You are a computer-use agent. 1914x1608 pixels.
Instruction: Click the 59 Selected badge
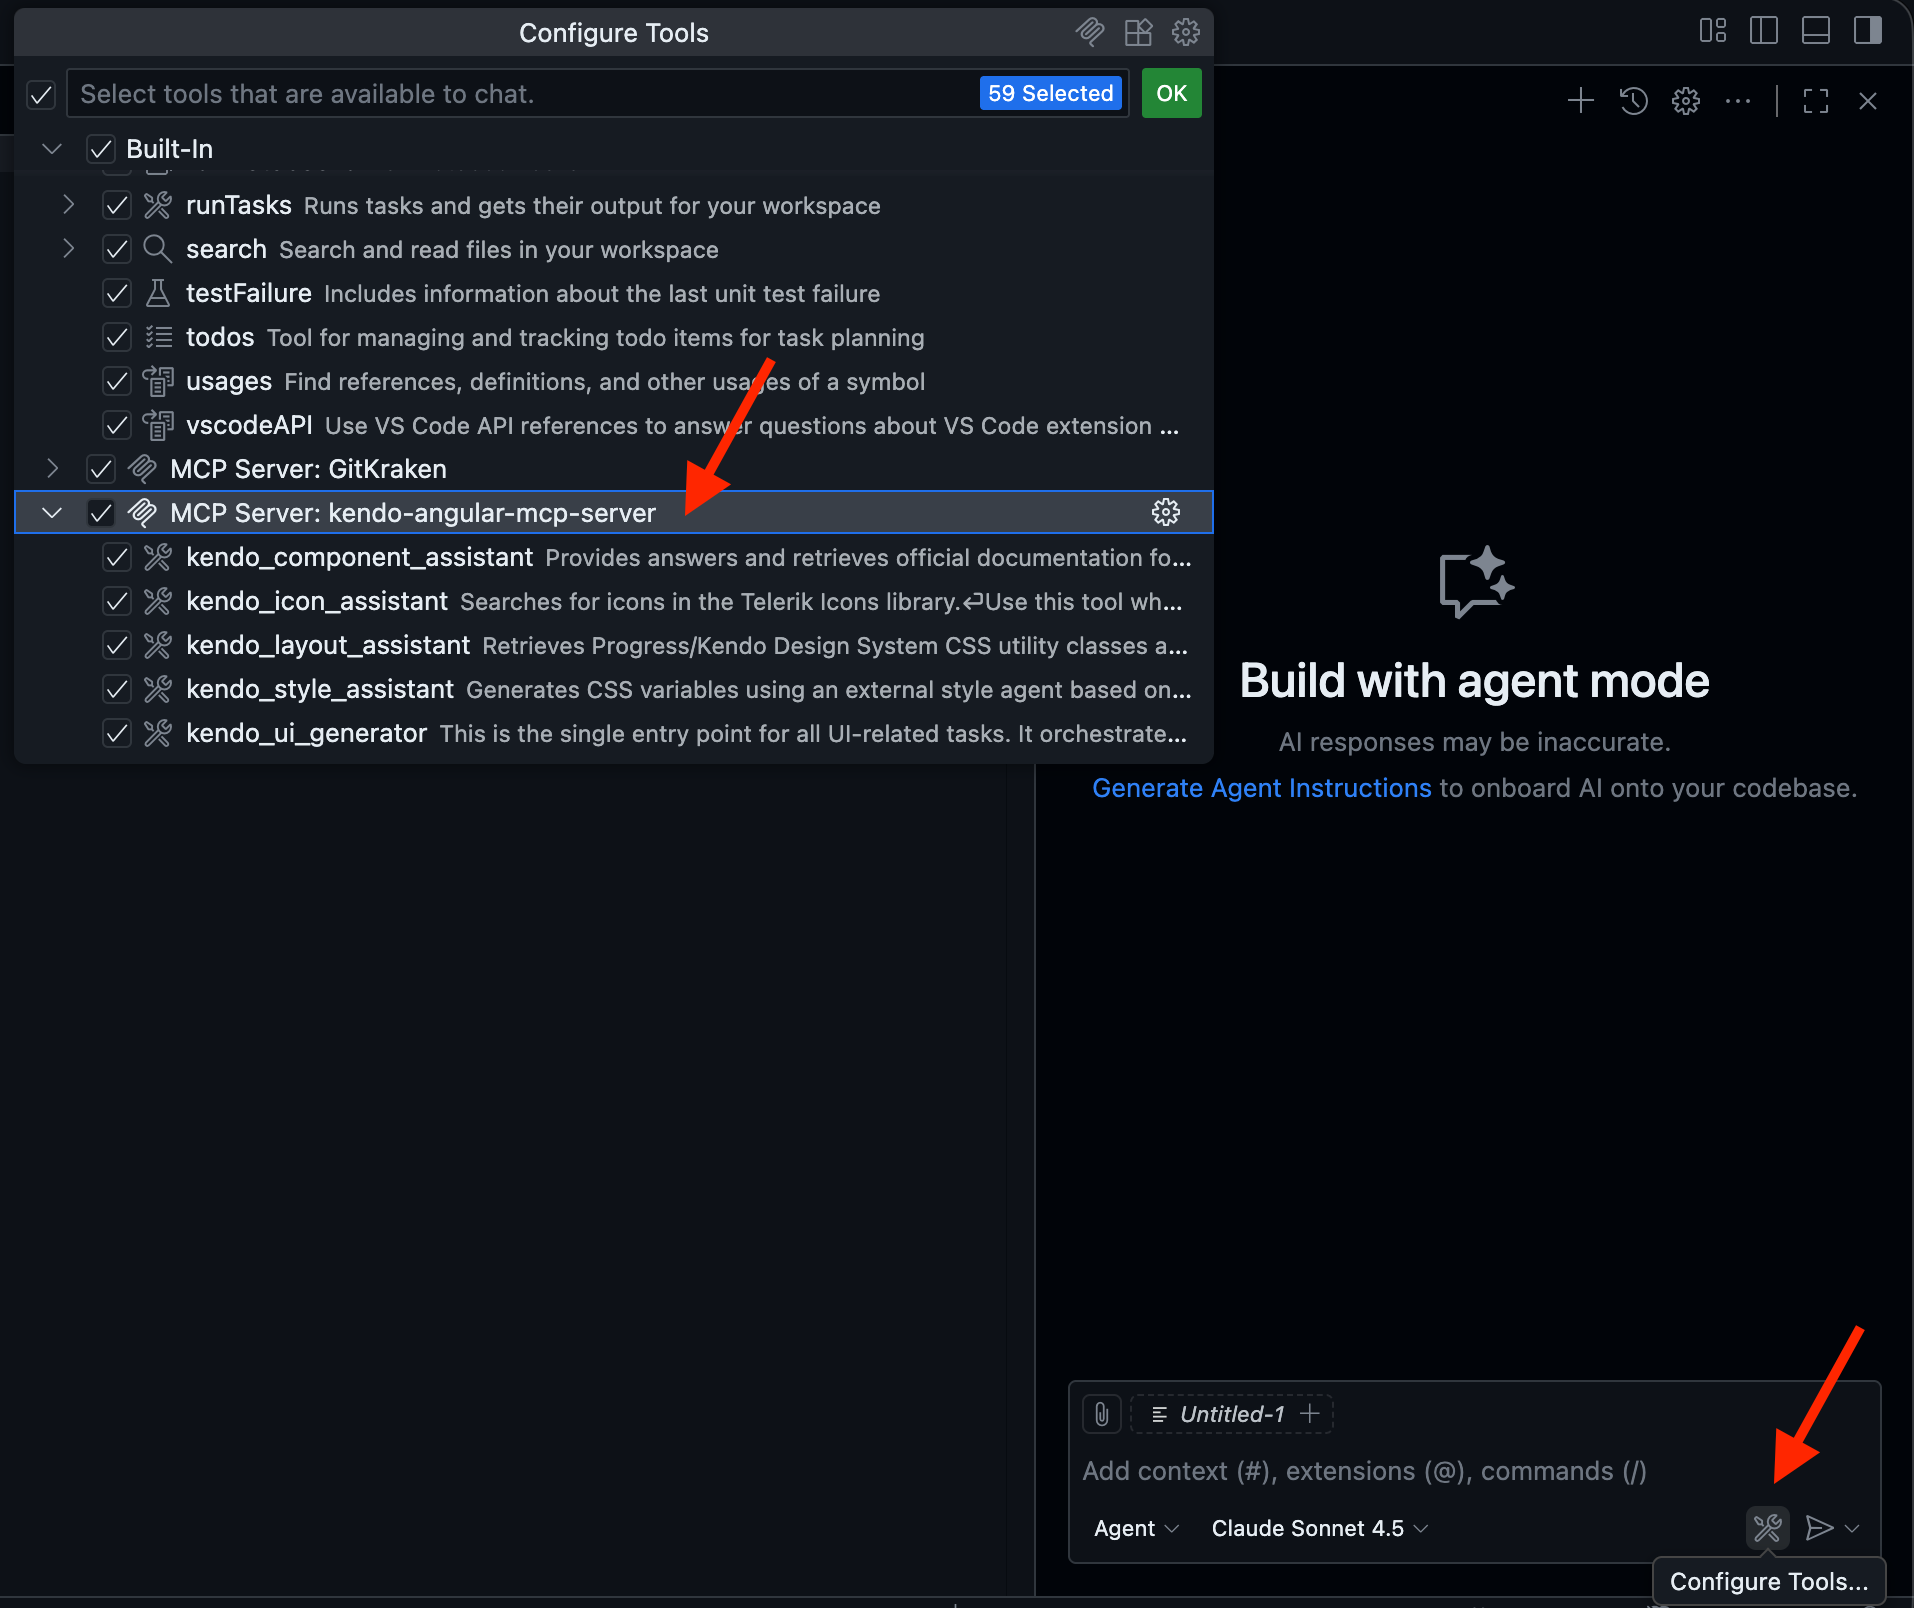pos(1050,93)
